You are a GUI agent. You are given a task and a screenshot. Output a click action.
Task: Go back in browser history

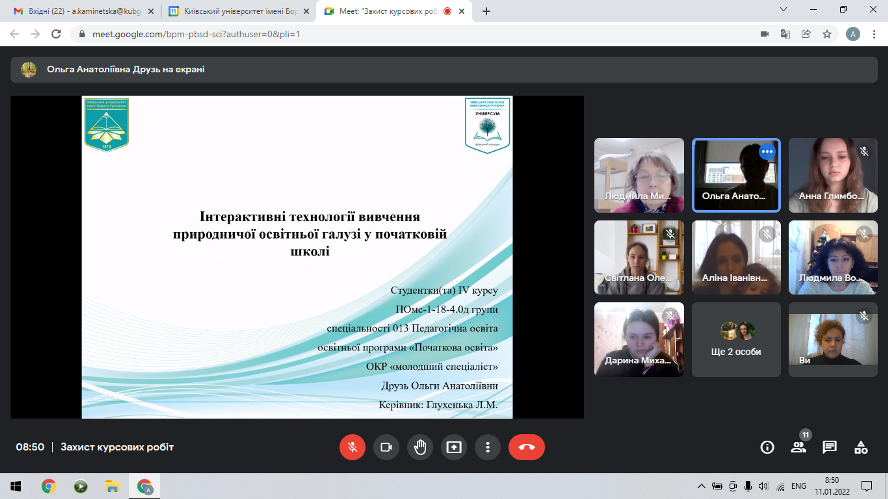coord(15,34)
